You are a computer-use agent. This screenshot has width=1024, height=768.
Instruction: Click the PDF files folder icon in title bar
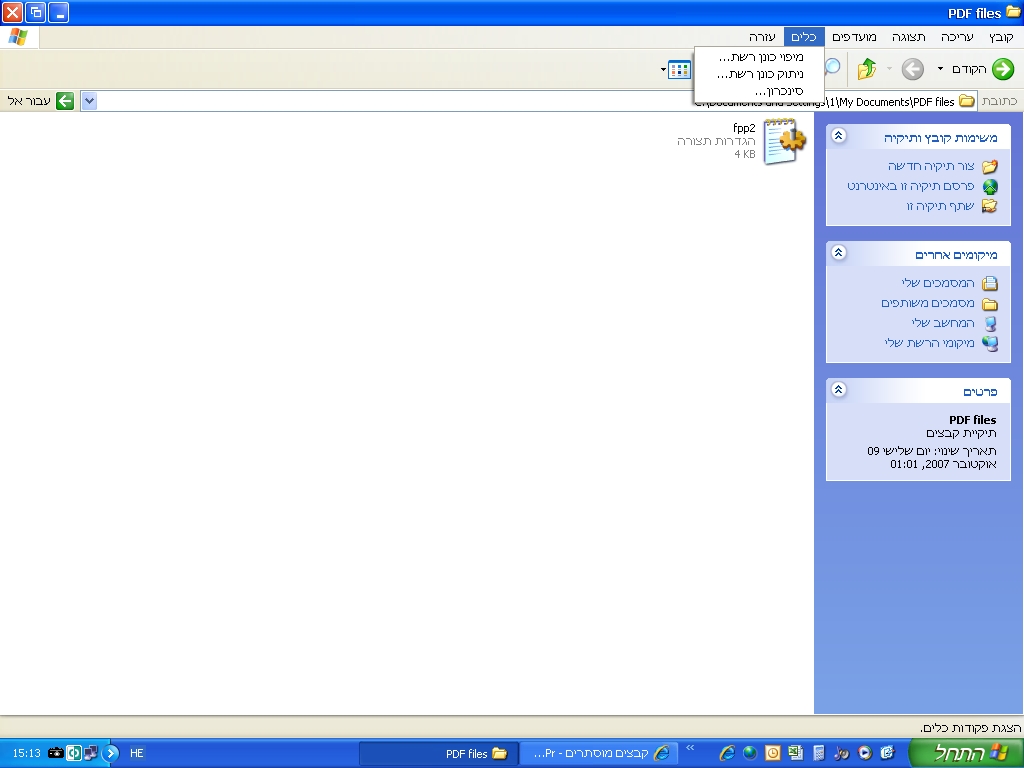(1014, 12)
